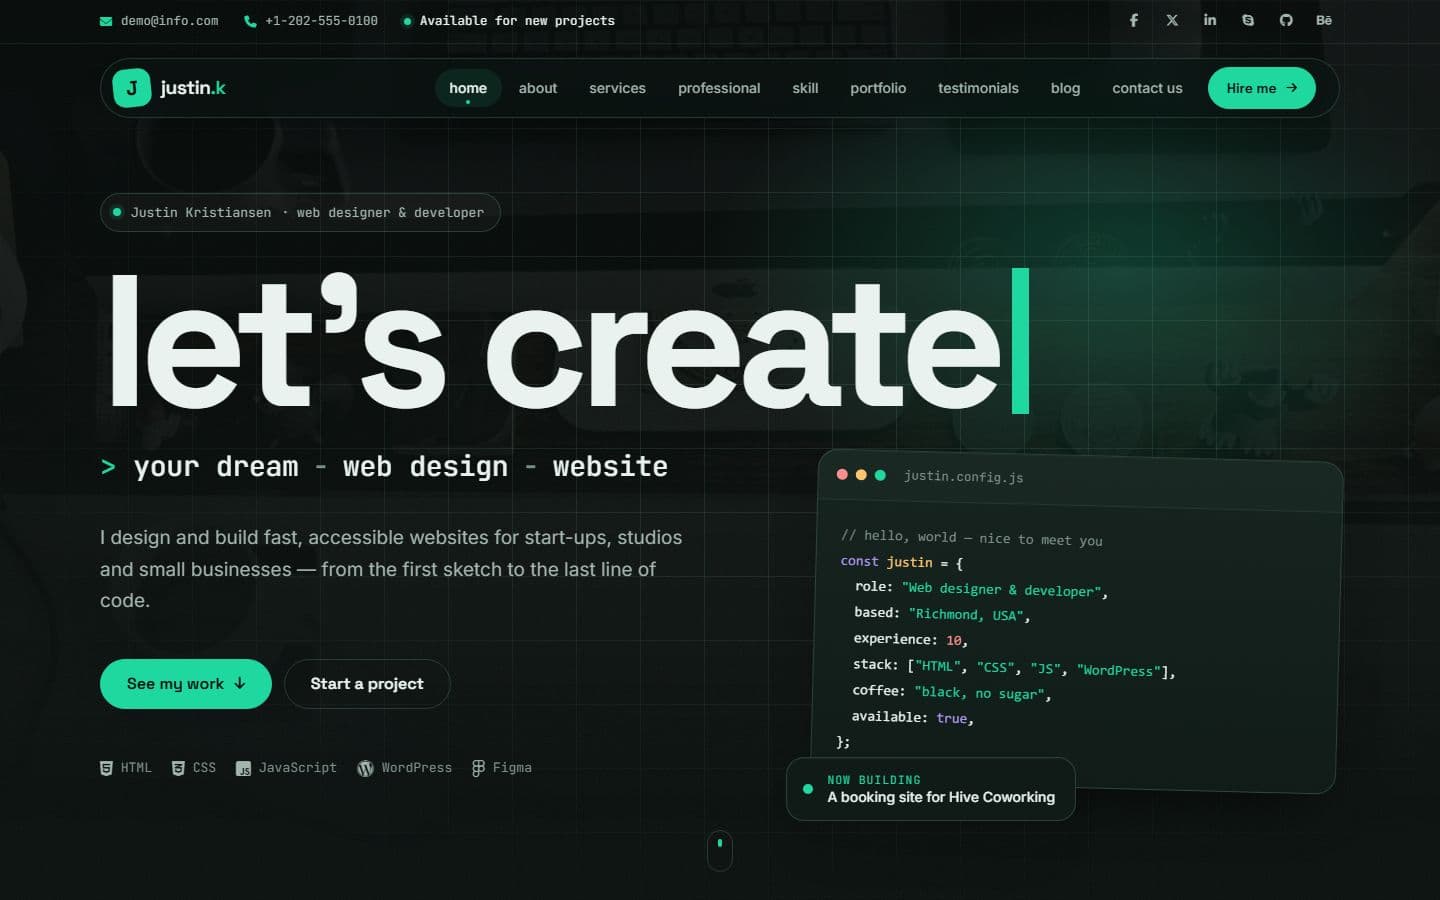Open the services menu item
Screen dimensions: 1440x900
pos(617,88)
